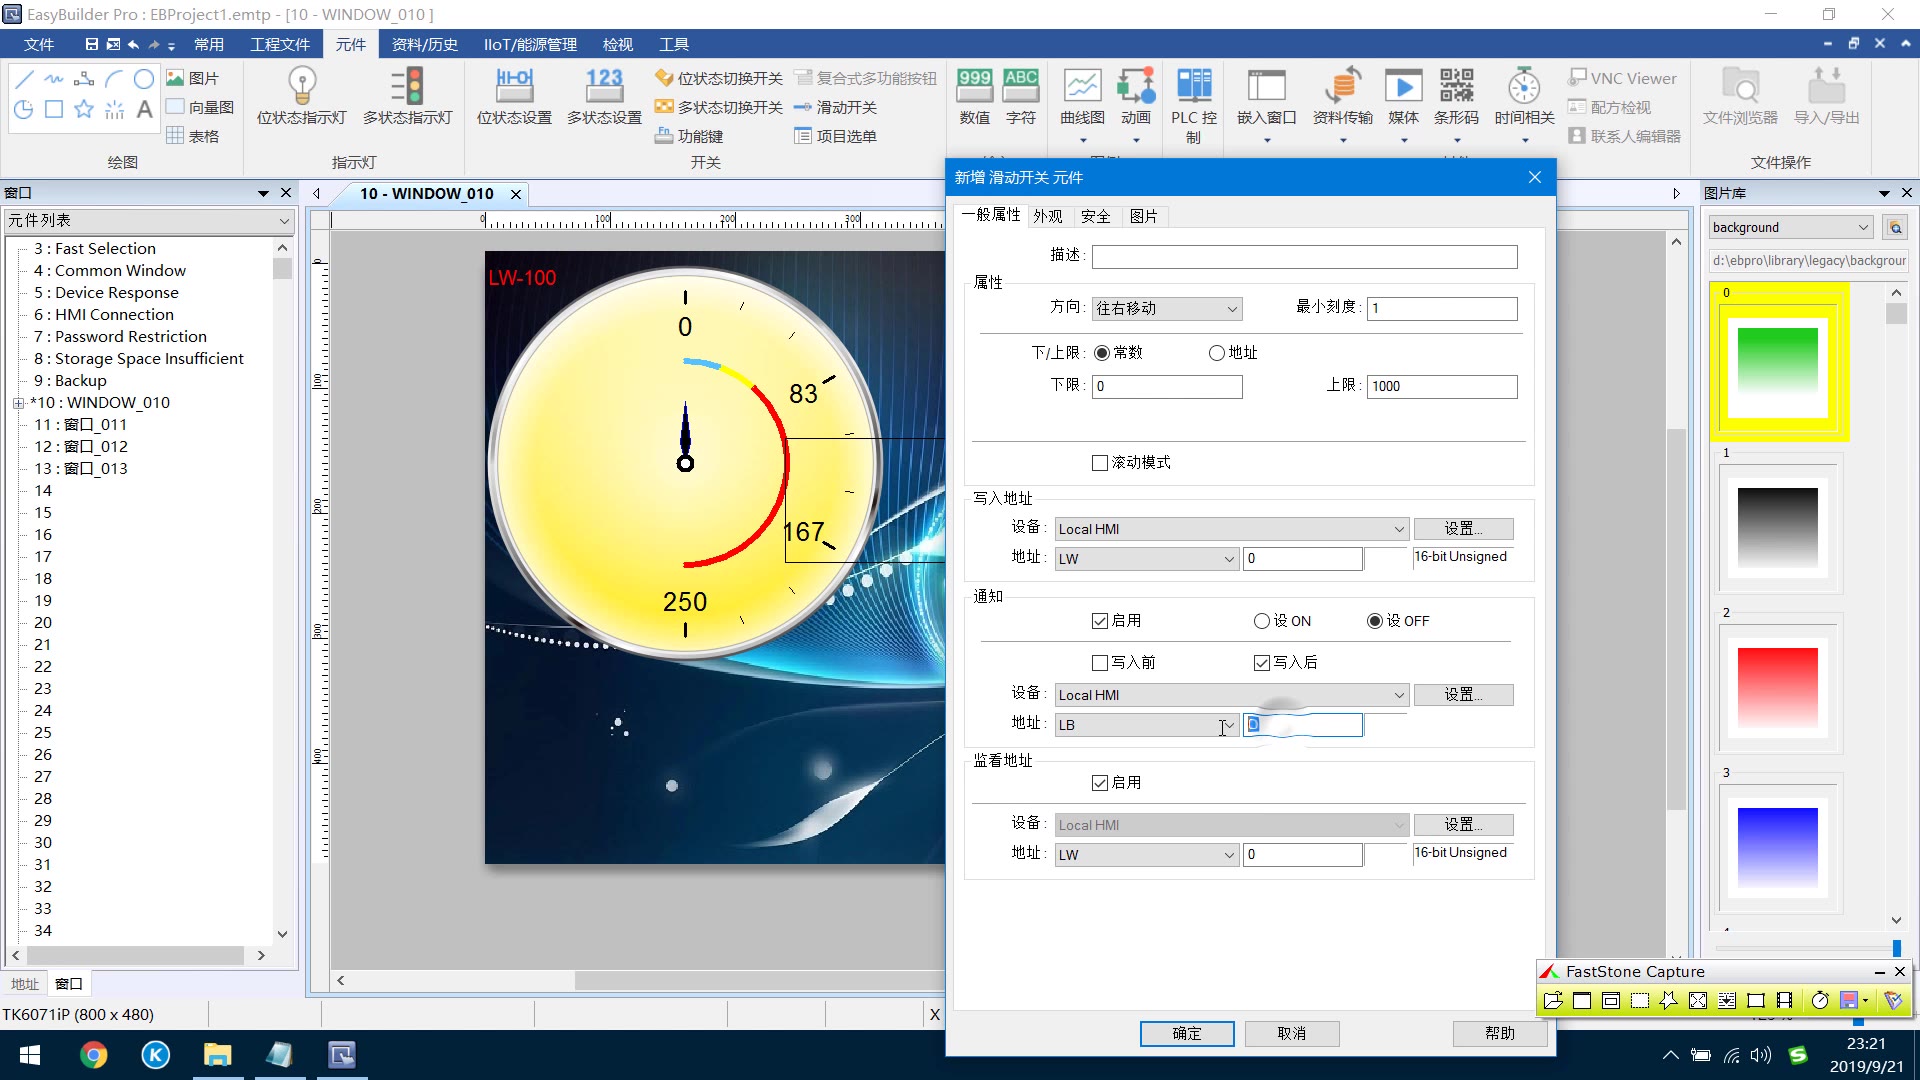This screenshot has width=1920, height=1080.
Task: Enable the scroll mode (滚动模式) checkbox
Action: click(1100, 463)
